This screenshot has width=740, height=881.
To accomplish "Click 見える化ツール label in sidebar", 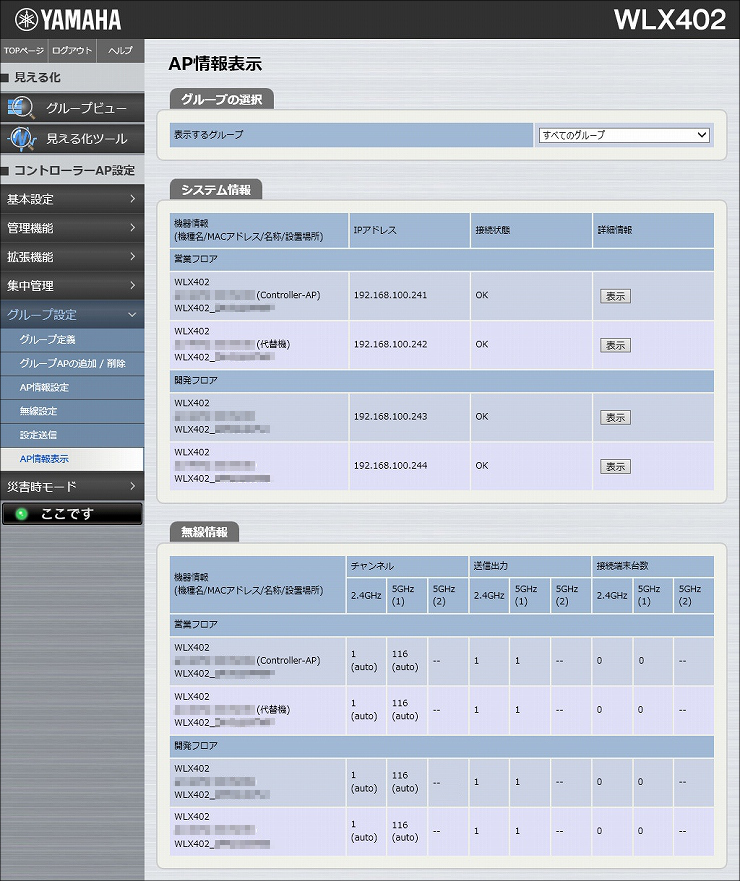I will 87,139.
